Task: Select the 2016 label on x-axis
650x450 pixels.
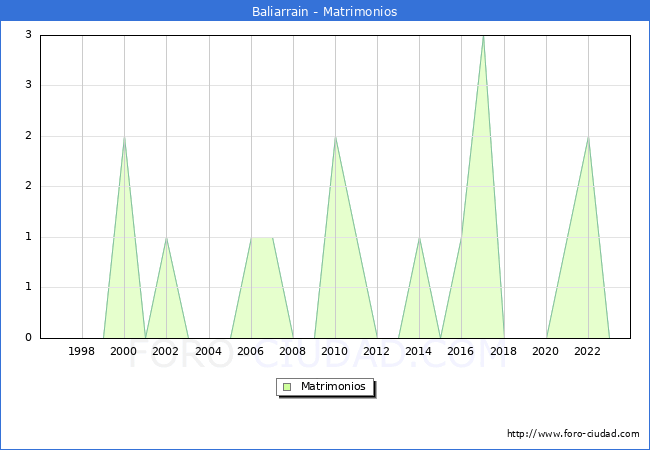Action: (x=461, y=351)
